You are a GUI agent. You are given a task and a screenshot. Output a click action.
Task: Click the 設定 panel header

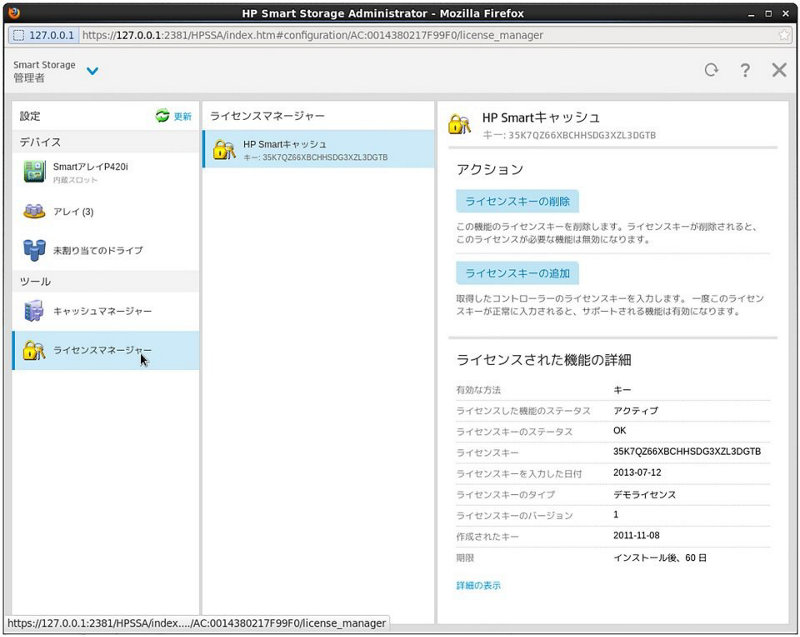point(30,115)
